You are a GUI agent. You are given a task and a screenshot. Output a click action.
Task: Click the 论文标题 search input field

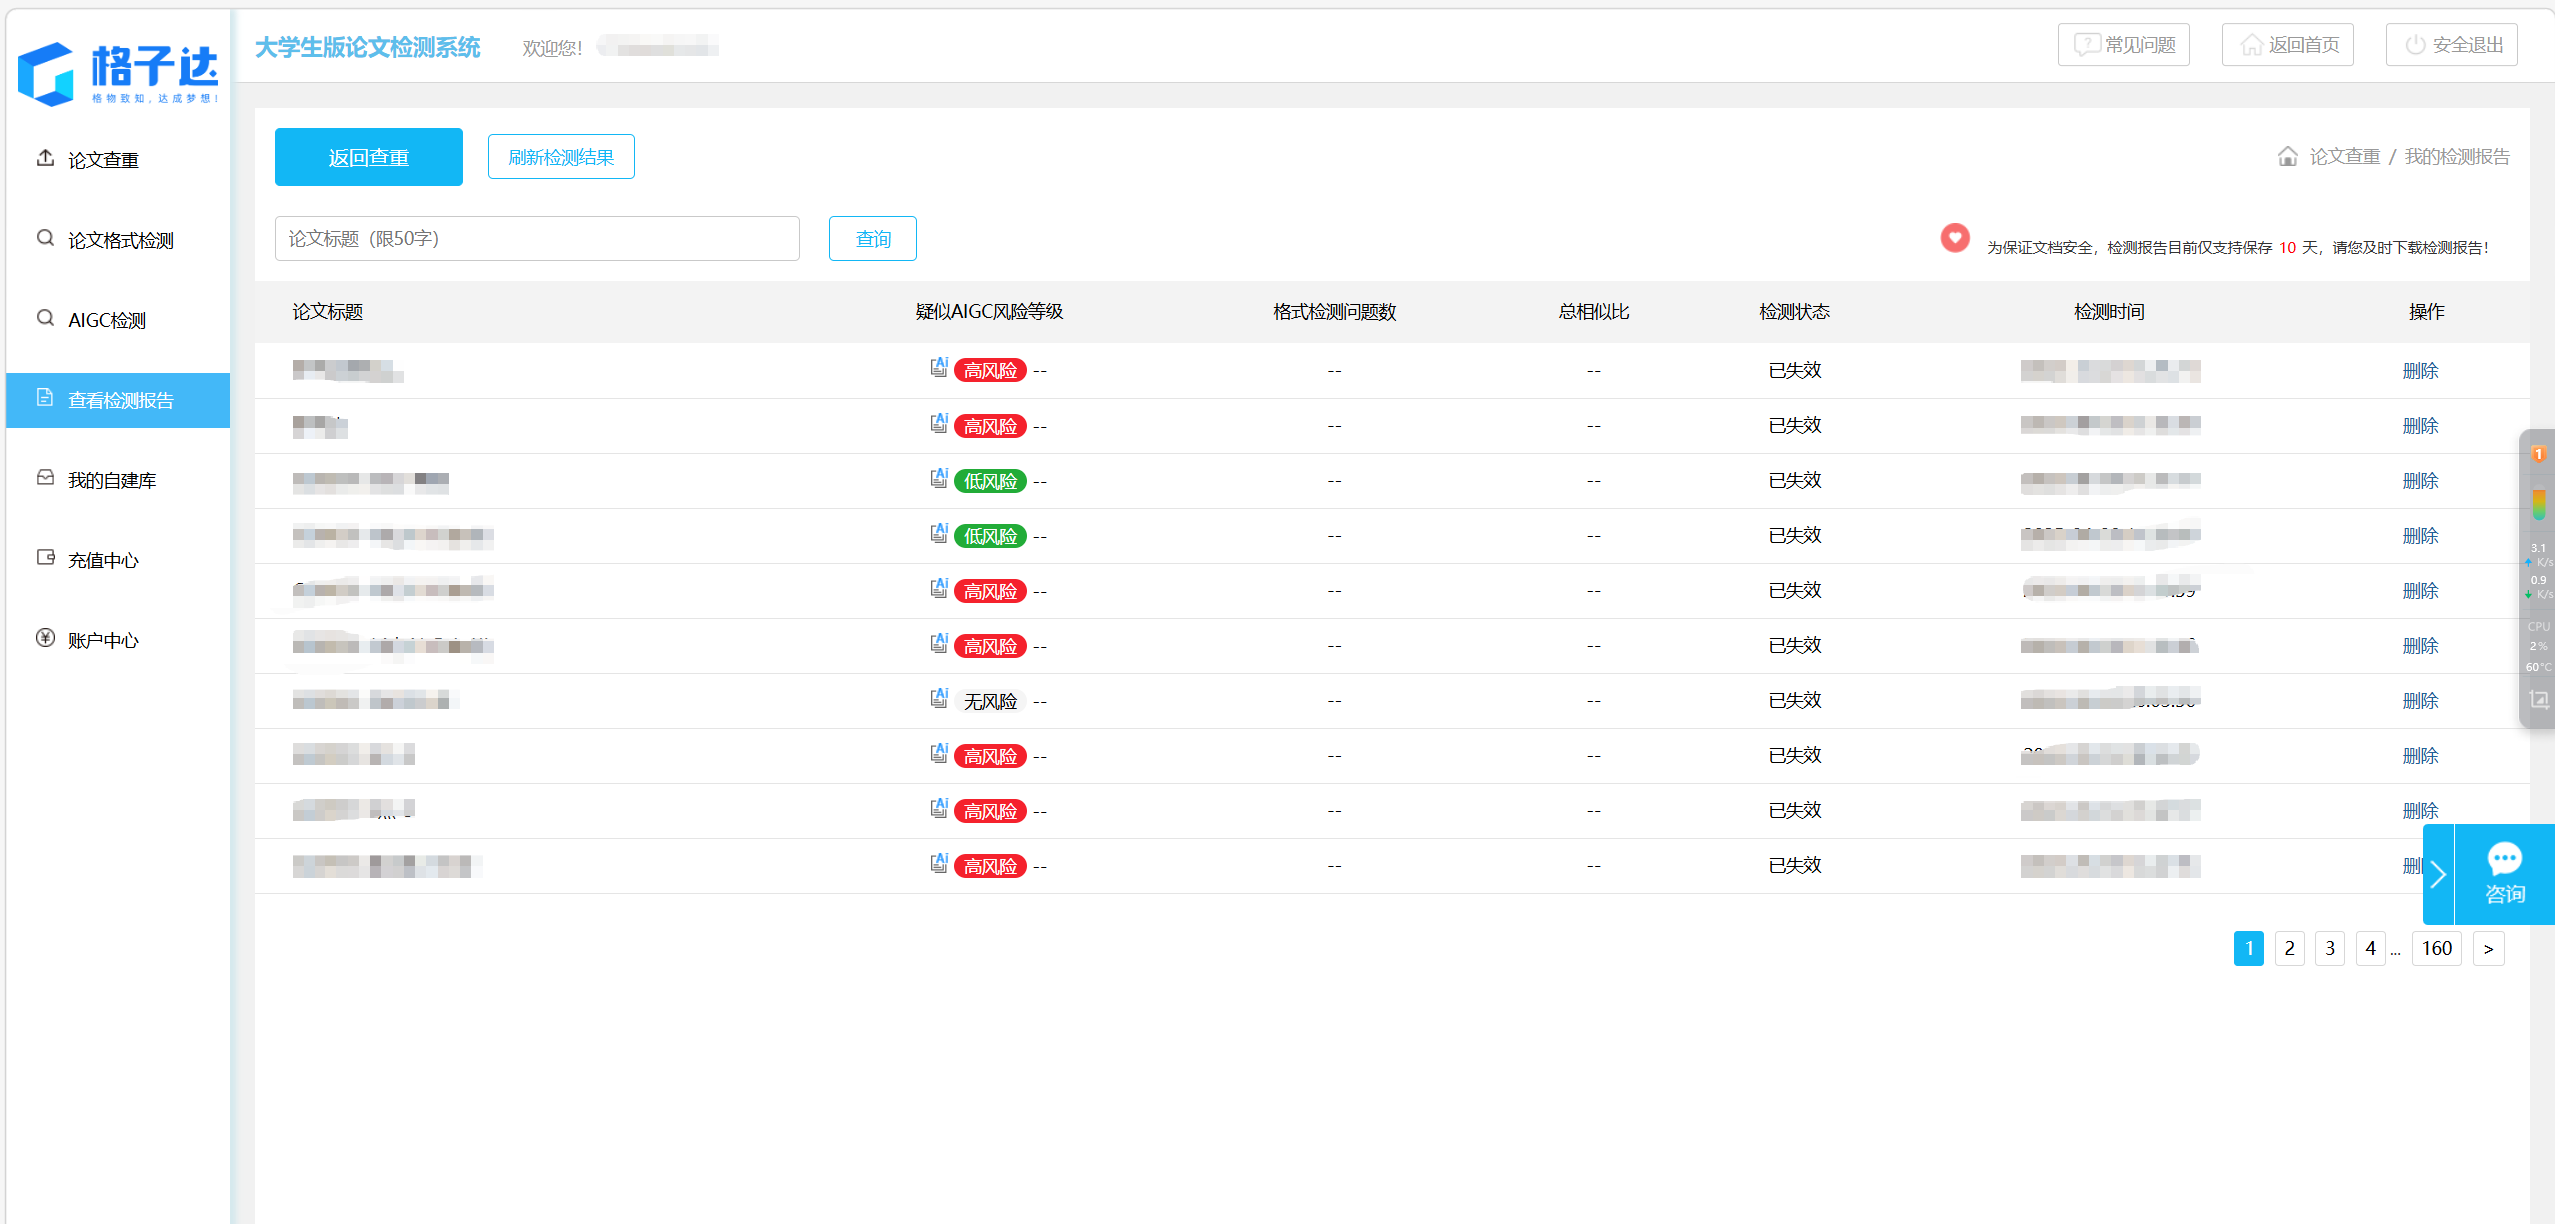(536, 239)
